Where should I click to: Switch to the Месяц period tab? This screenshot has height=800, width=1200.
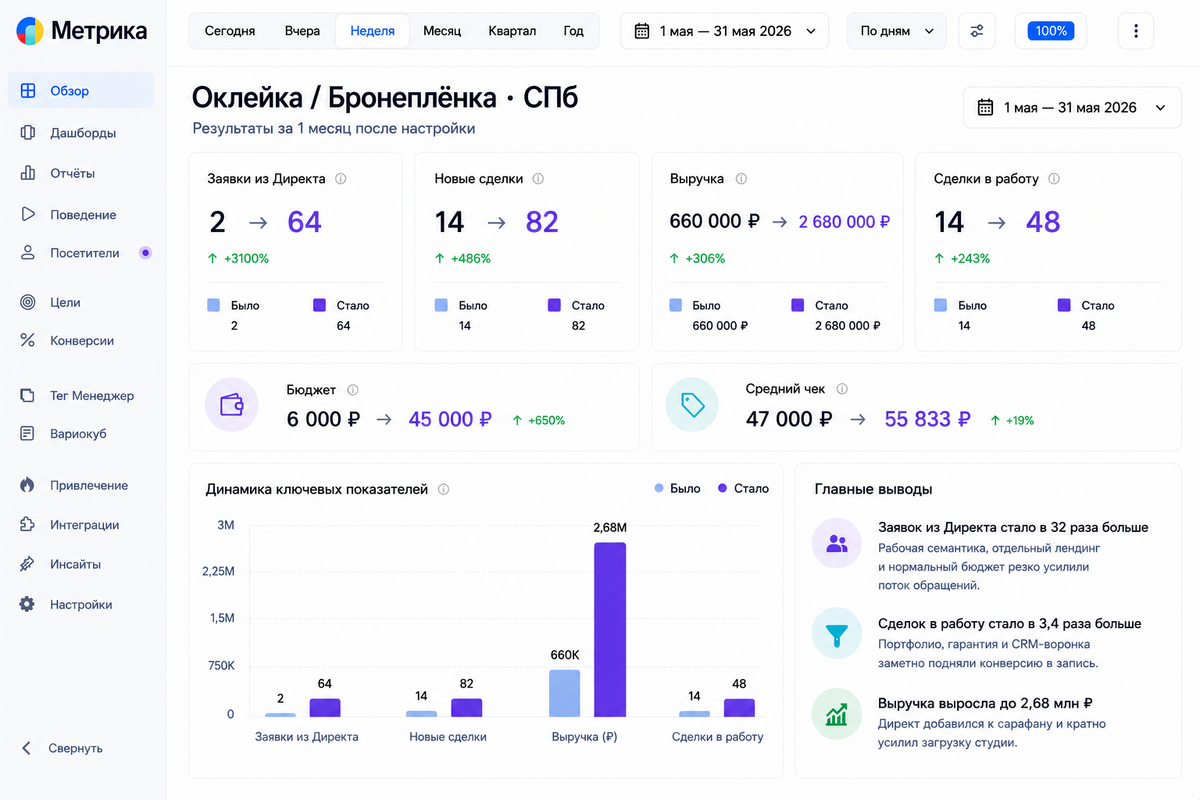(x=442, y=31)
